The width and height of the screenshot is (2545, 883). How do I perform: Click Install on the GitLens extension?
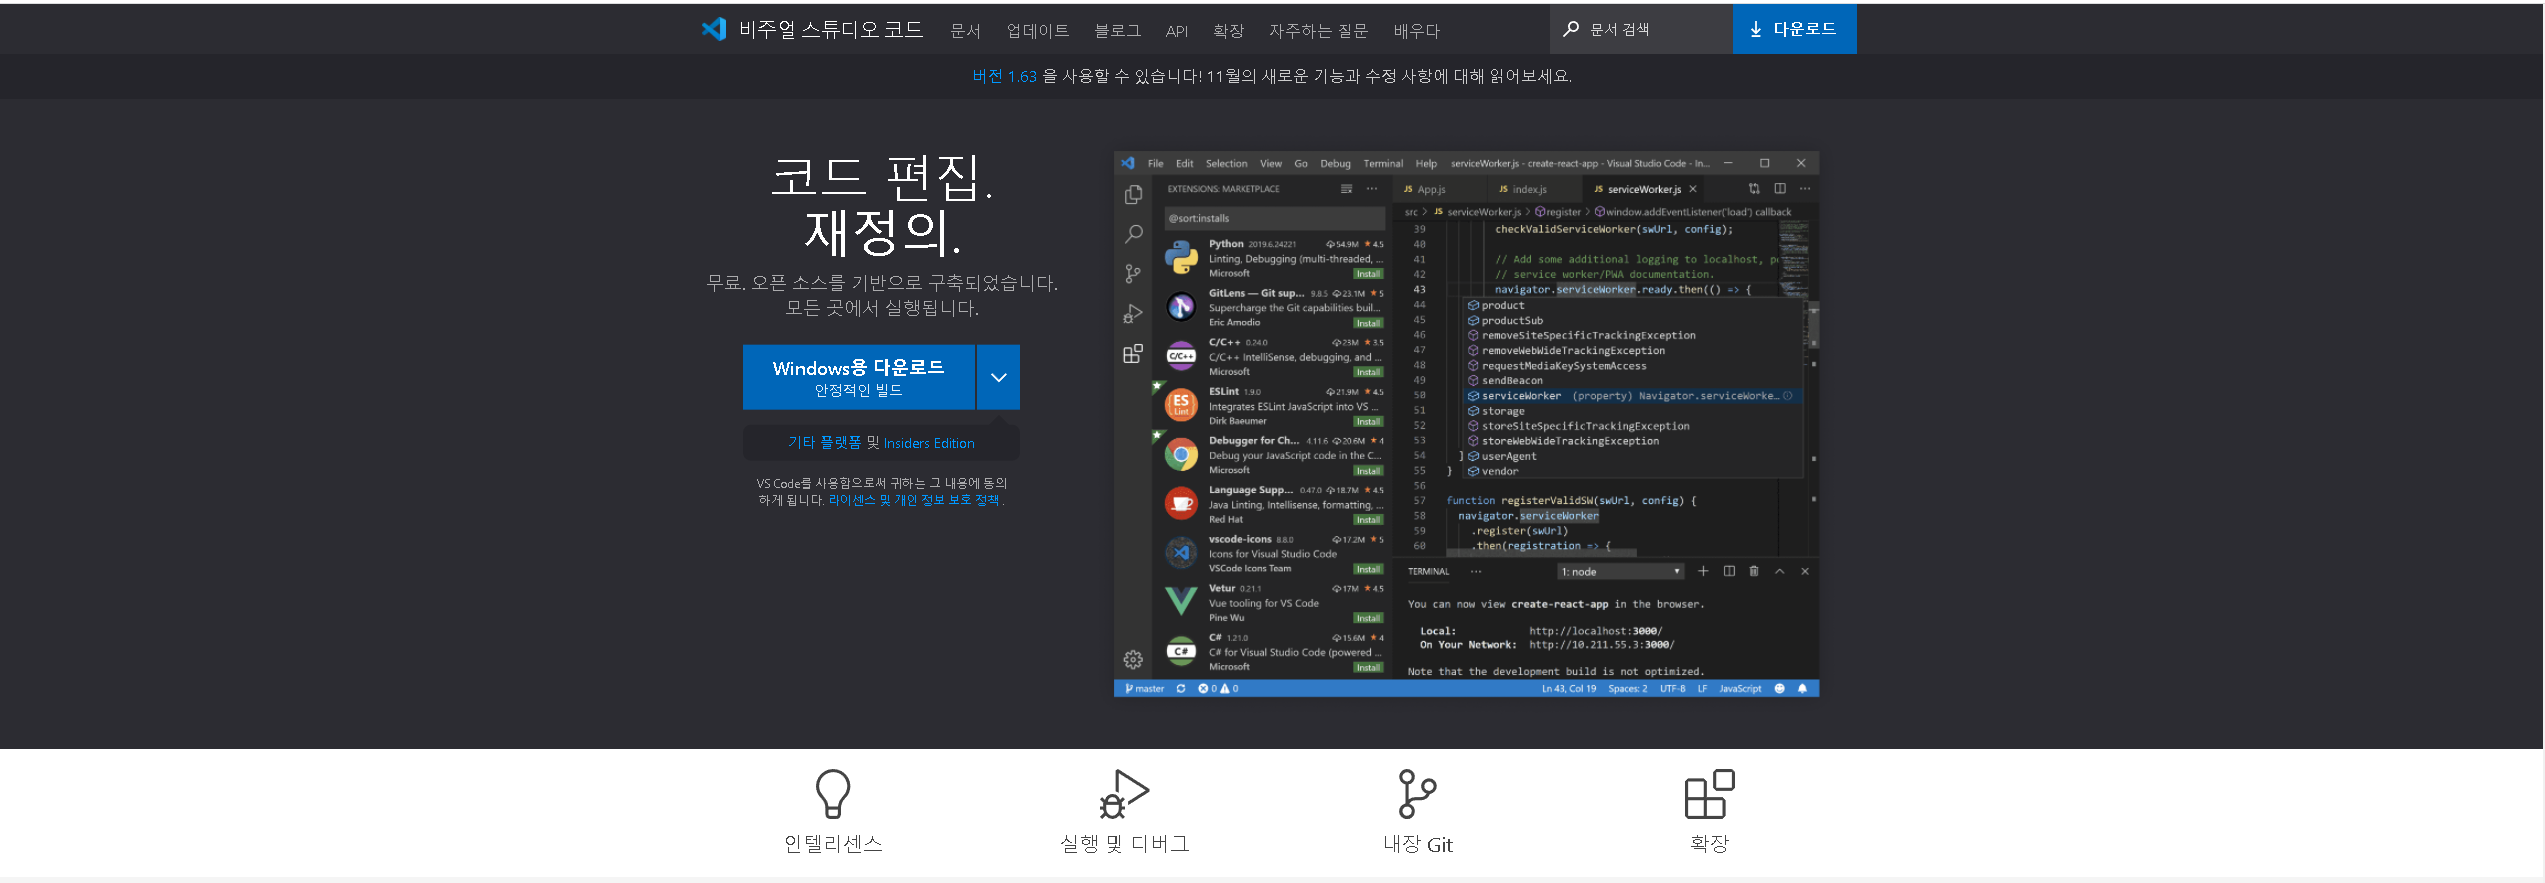(x=1368, y=323)
